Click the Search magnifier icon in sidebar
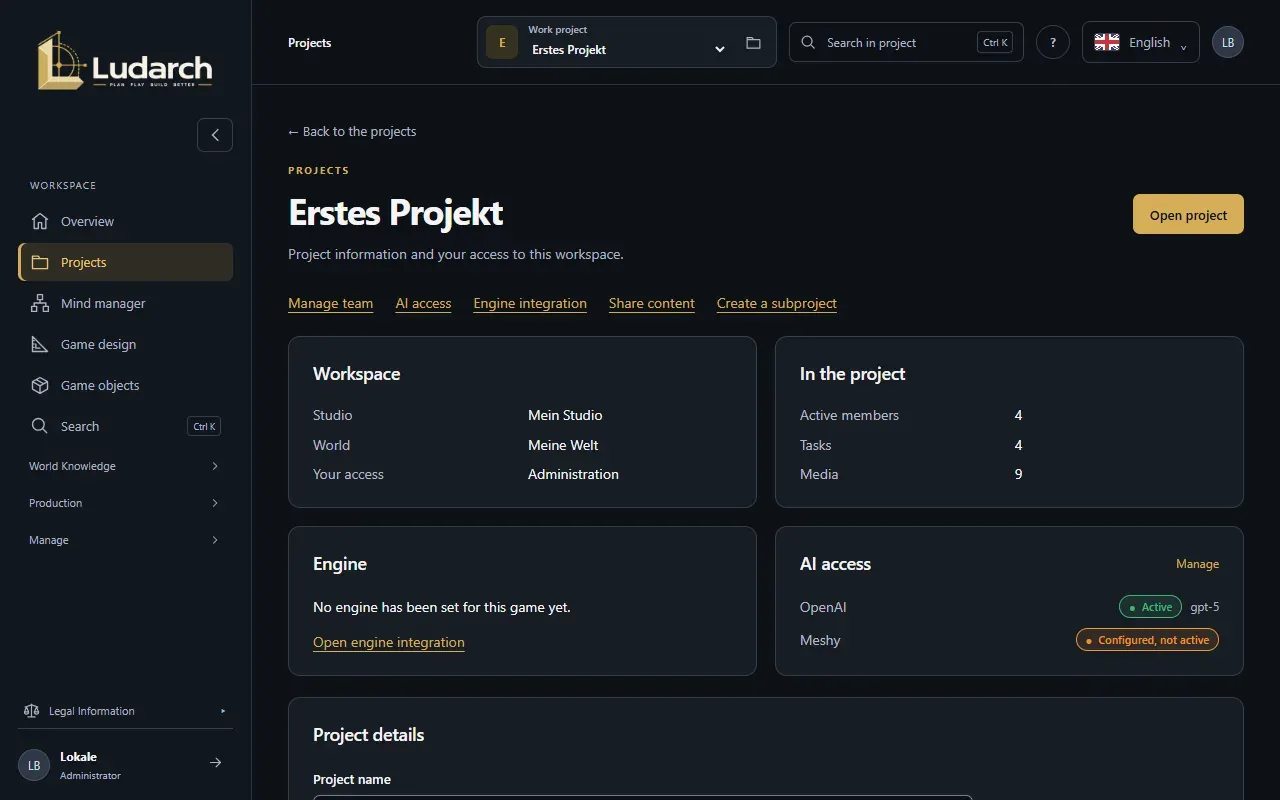 pos(40,426)
